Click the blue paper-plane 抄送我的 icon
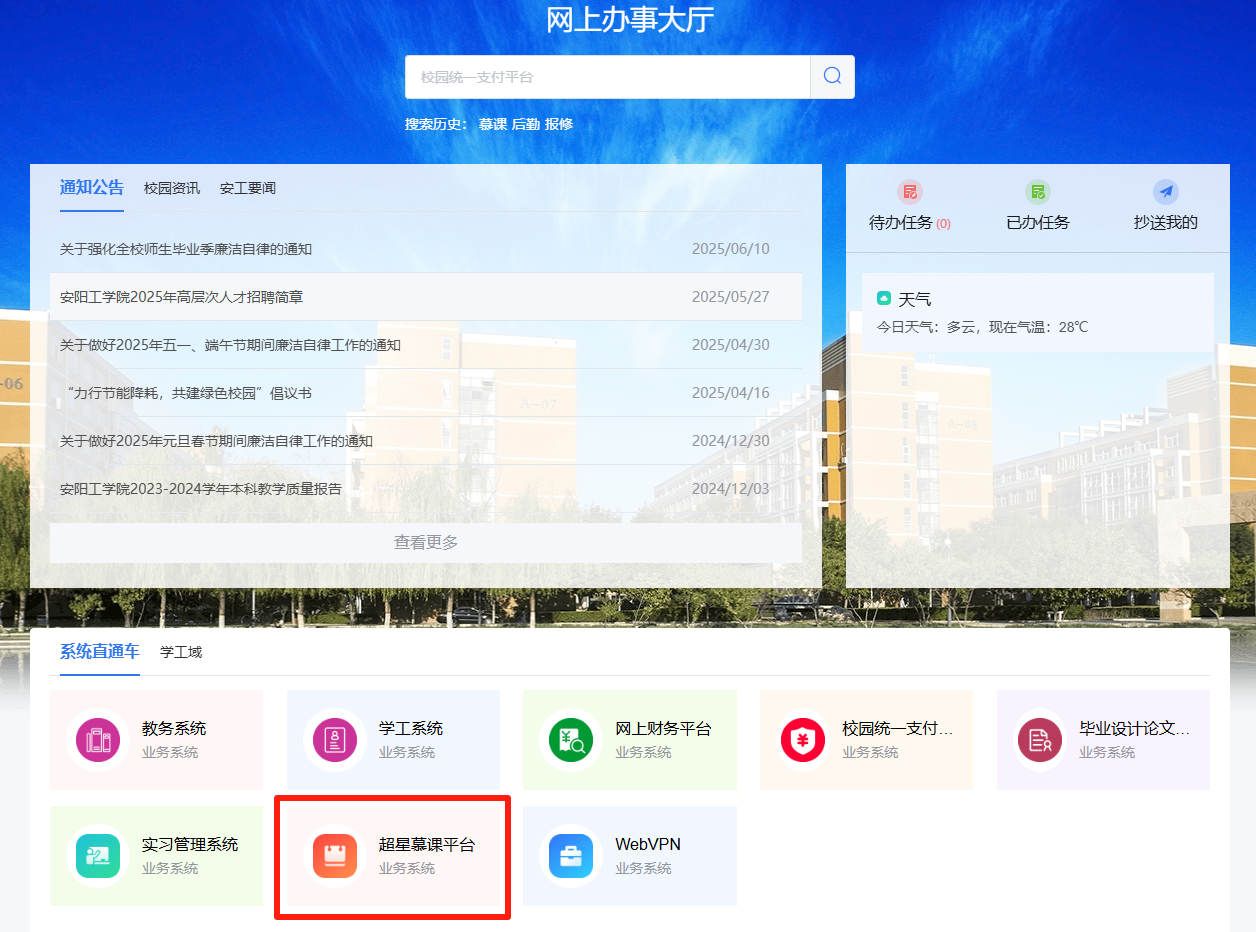 1166,192
